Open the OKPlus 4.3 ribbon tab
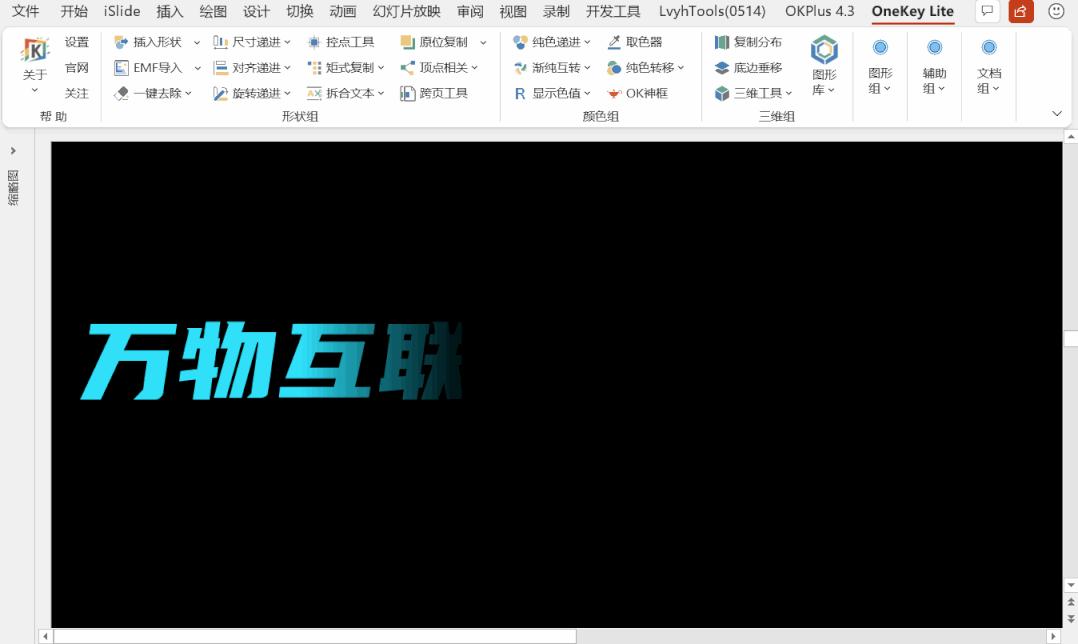Viewport: 1078px width, 644px height. click(819, 12)
